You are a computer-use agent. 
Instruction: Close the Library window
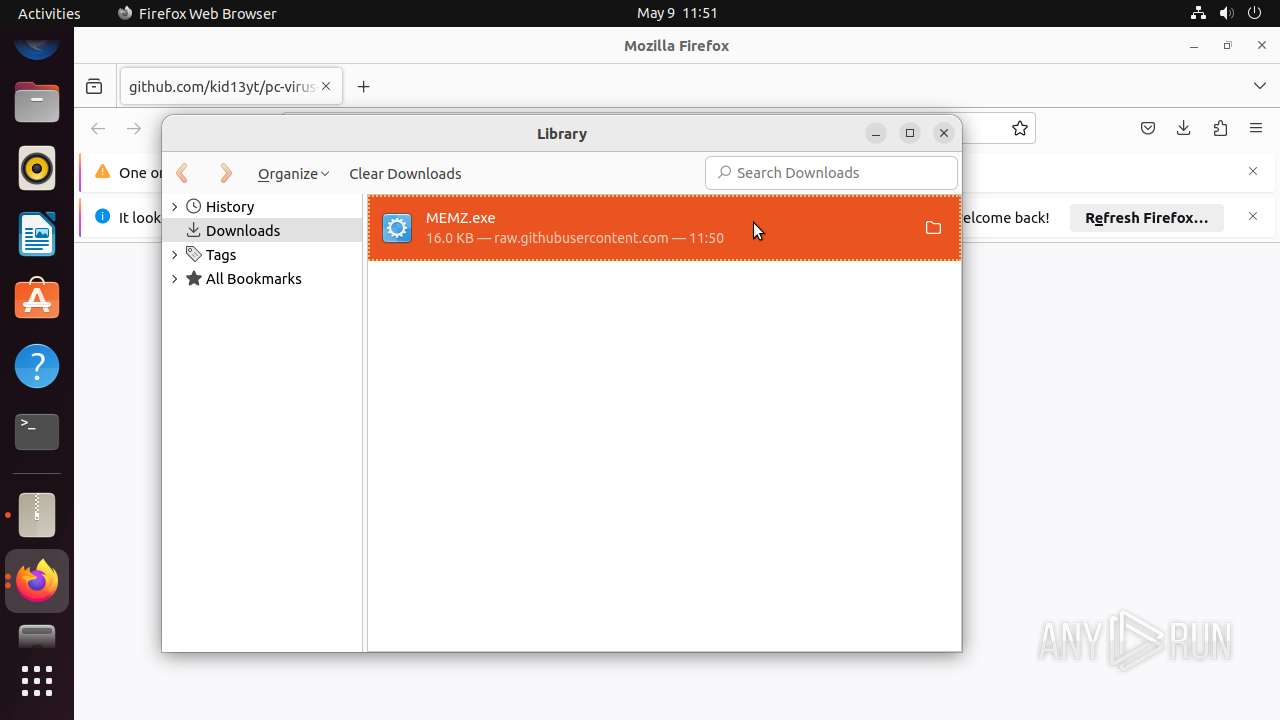point(944,133)
